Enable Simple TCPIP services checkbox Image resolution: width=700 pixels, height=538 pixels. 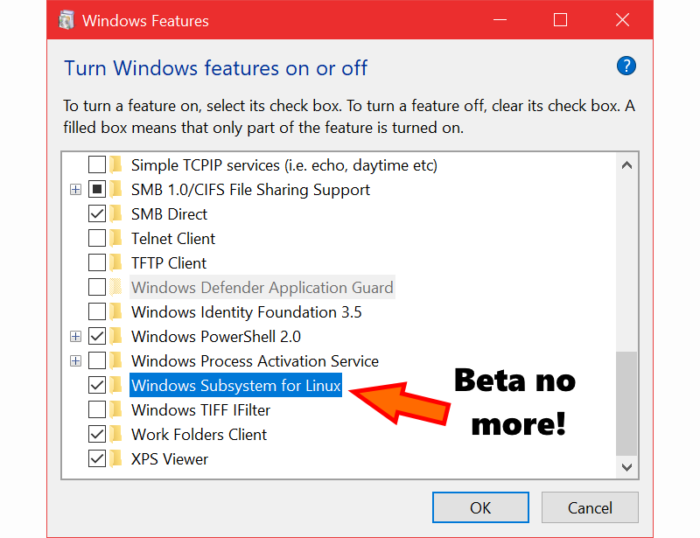pyautogui.click(x=97, y=165)
